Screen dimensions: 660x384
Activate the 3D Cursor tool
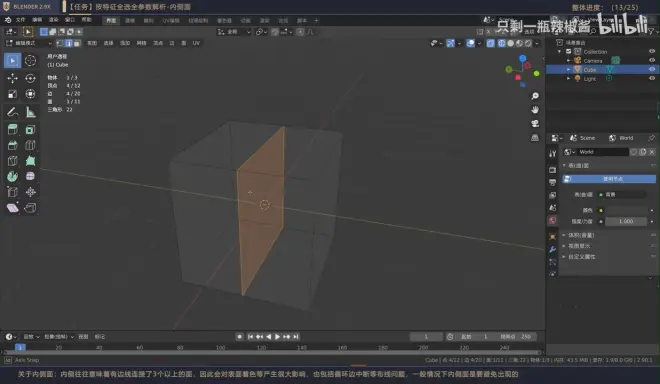pos(30,61)
